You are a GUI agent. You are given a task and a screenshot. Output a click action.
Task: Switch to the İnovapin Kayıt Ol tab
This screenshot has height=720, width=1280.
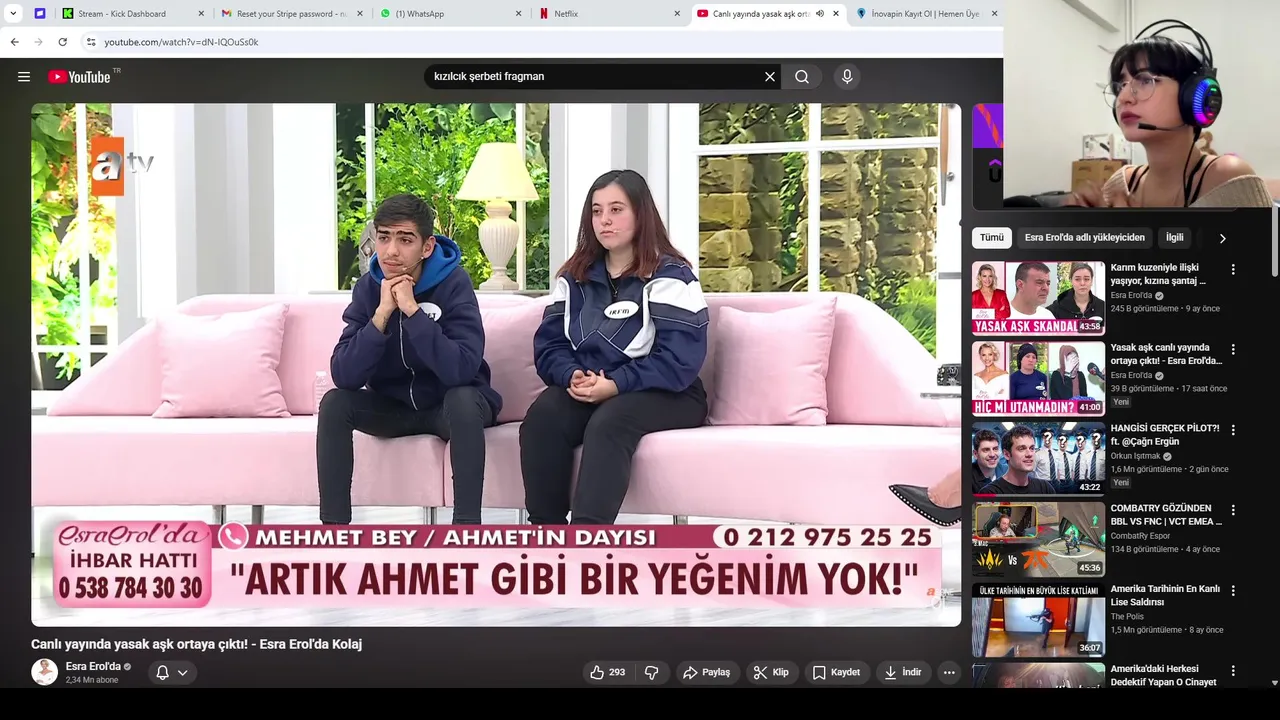925,14
